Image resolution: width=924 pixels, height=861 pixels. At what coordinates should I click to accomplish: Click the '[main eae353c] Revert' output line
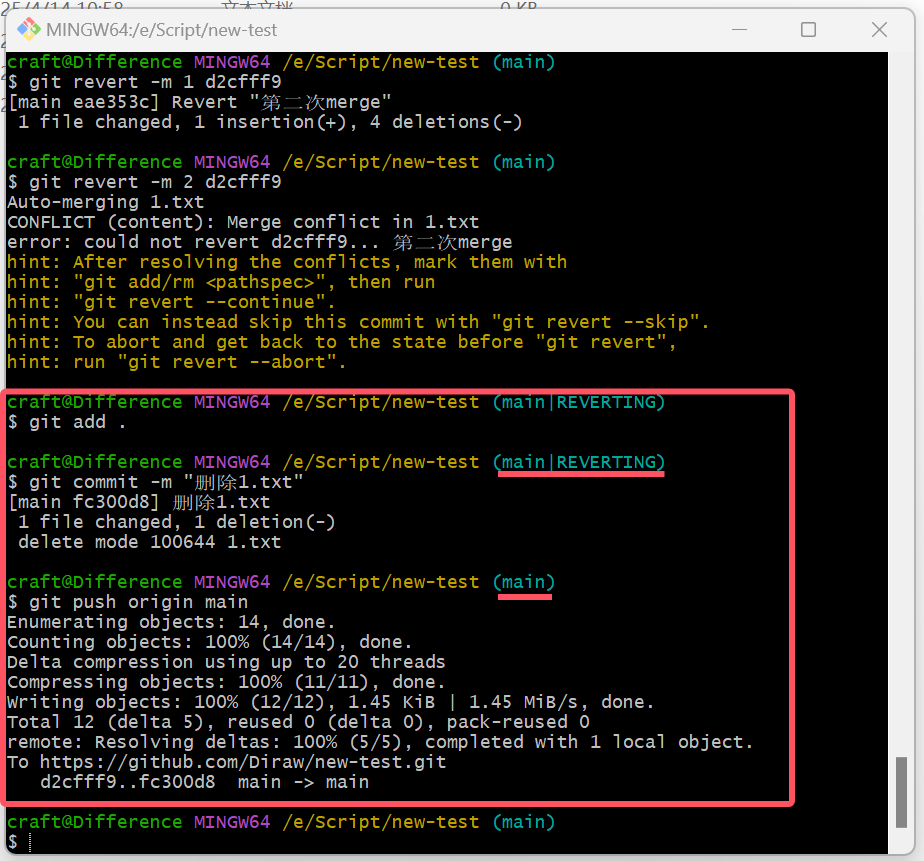tap(200, 102)
